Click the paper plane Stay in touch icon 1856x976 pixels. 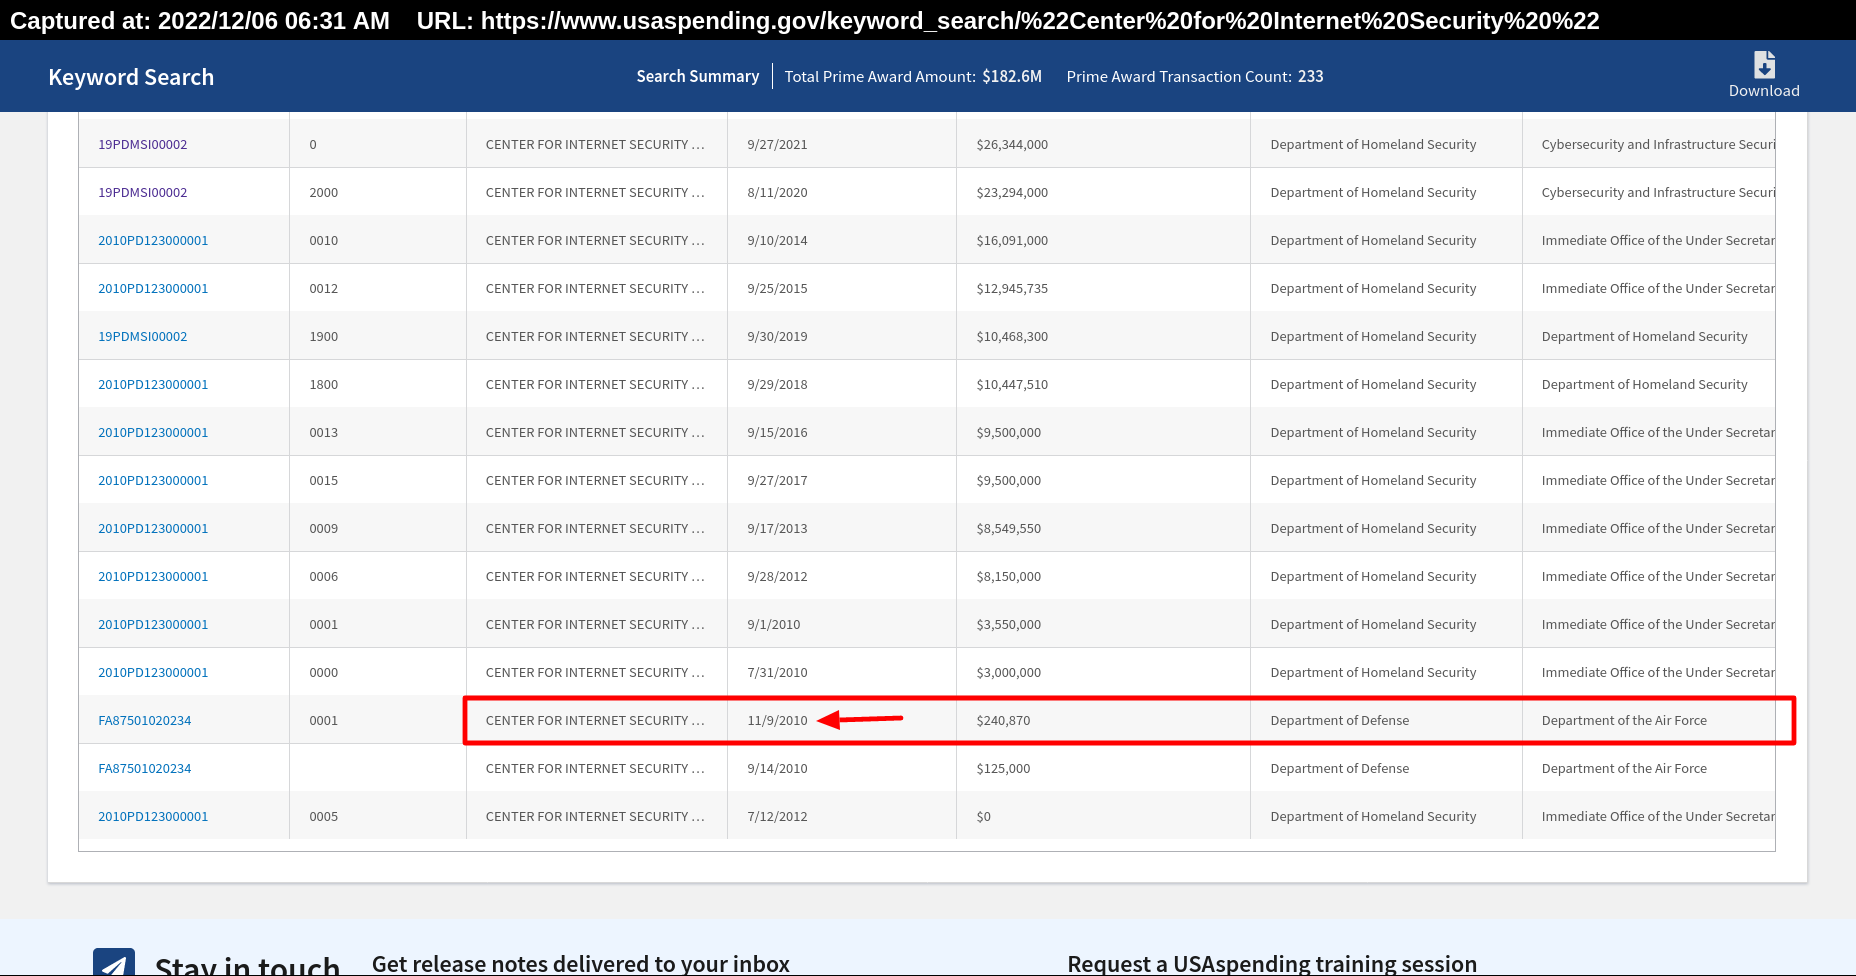coord(114,962)
